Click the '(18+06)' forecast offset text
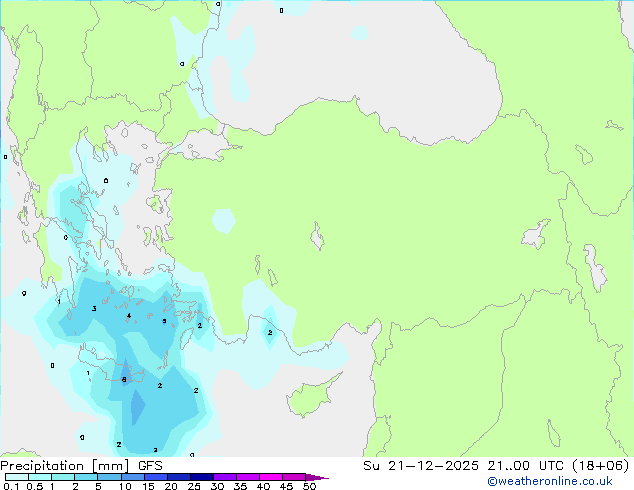The image size is (634, 490). click(601, 466)
